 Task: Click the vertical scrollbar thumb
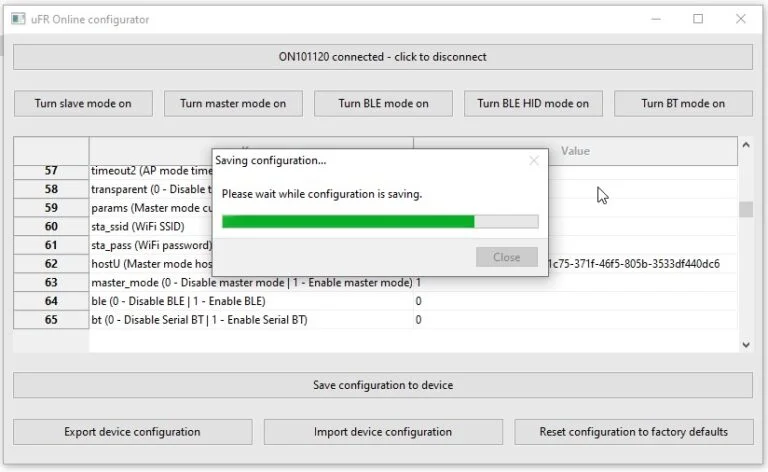point(745,209)
